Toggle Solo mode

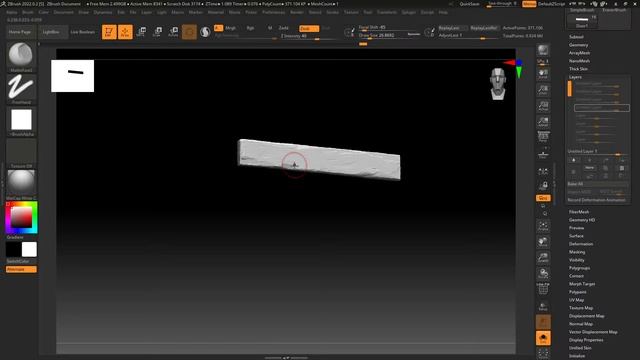point(543,338)
